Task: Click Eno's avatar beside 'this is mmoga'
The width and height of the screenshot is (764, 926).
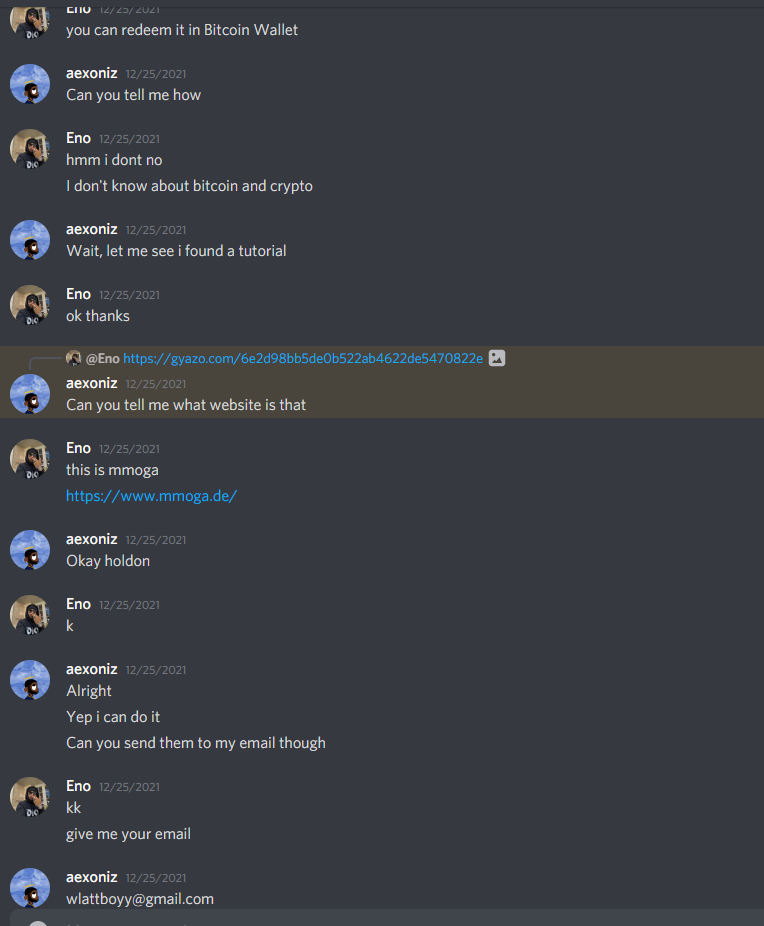Action: pos(30,459)
